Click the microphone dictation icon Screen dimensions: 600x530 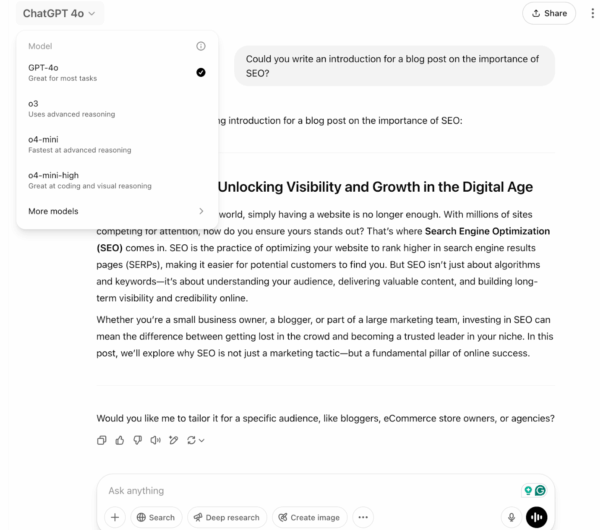pyautogui.click(x=511, y=517)
